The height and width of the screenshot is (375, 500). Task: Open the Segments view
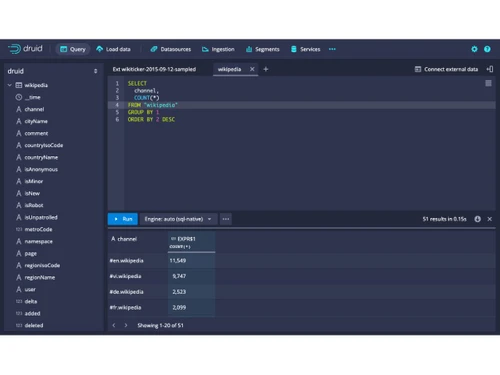coord(263,49)
